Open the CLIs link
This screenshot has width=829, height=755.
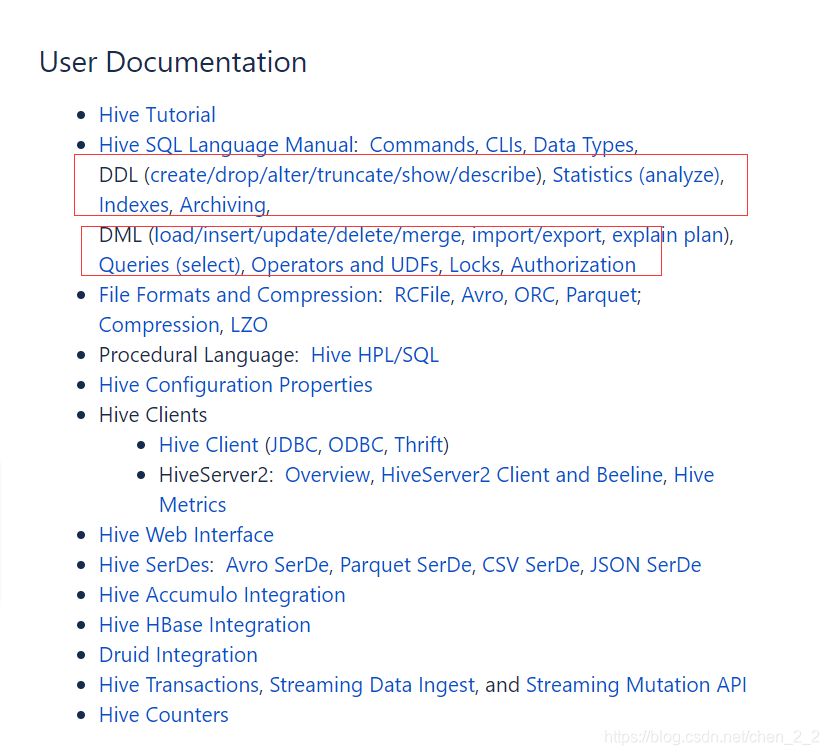pos(503,145)
